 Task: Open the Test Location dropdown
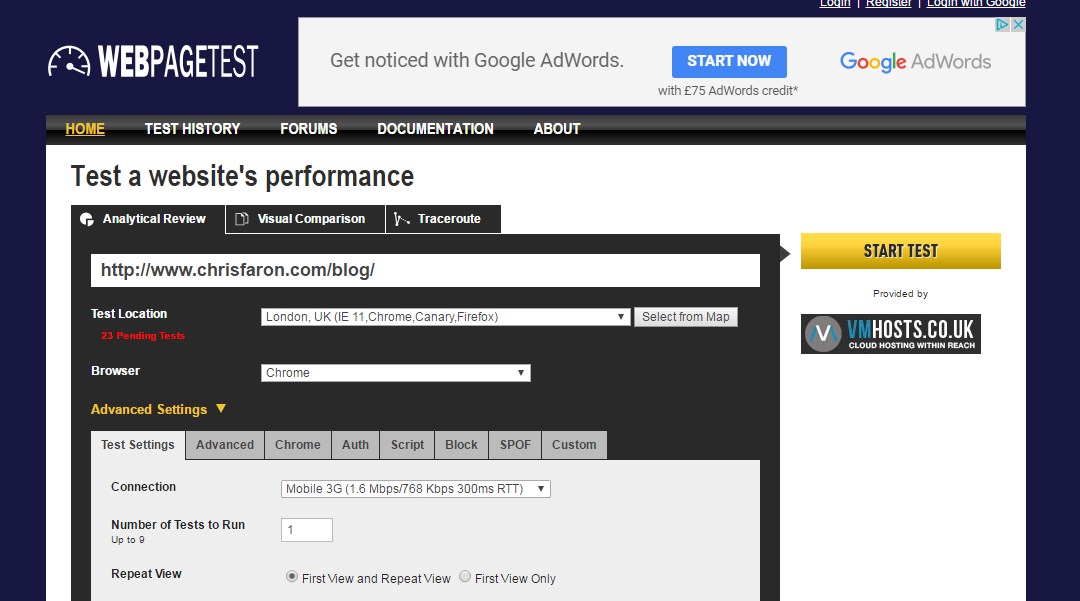(x=445, y=317)
